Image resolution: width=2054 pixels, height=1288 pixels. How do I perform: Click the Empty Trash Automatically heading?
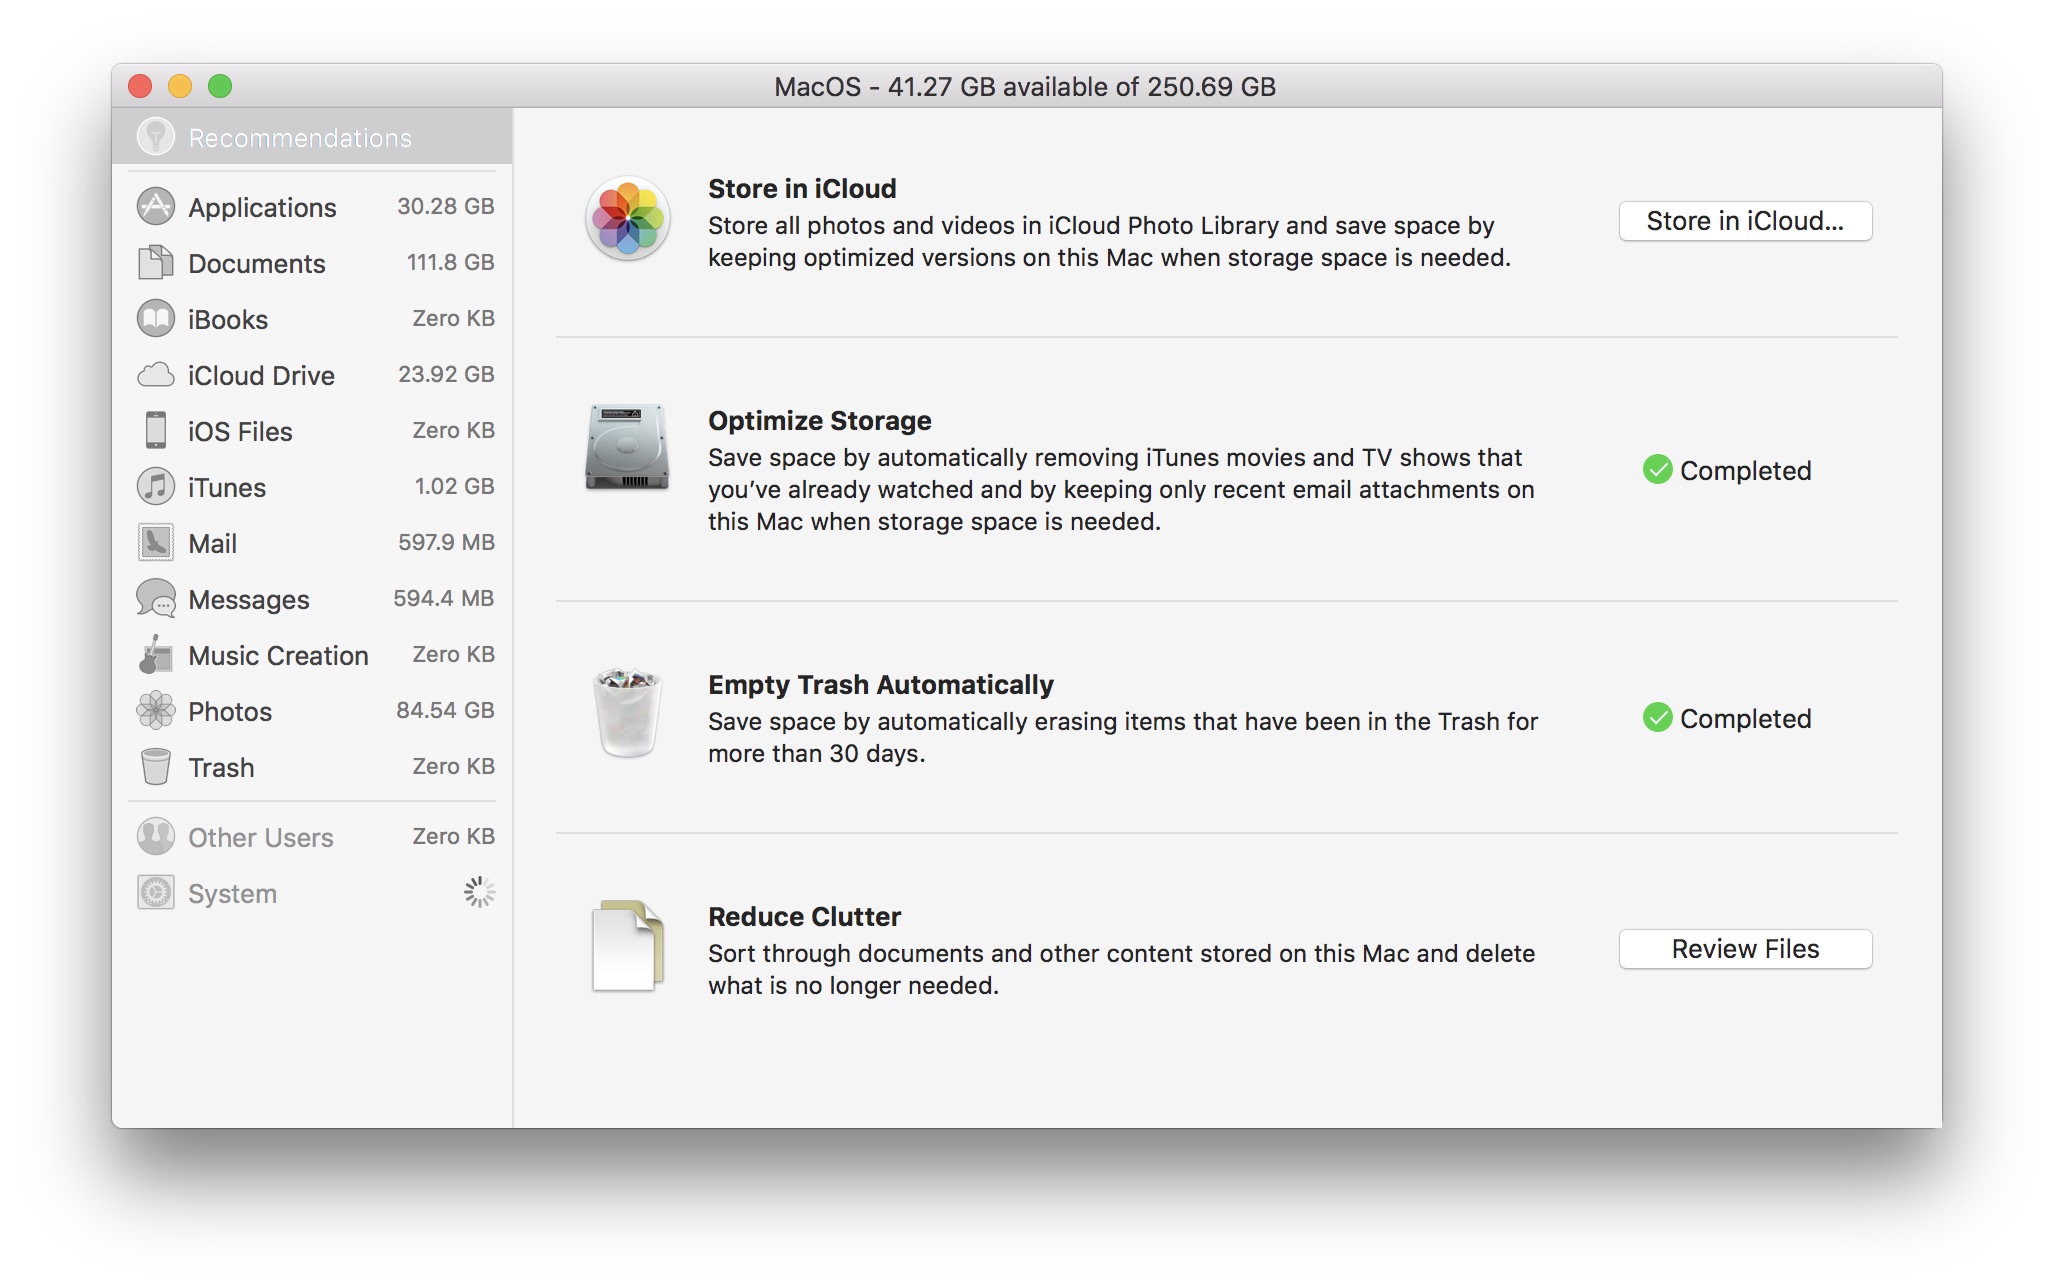[880, 684]
